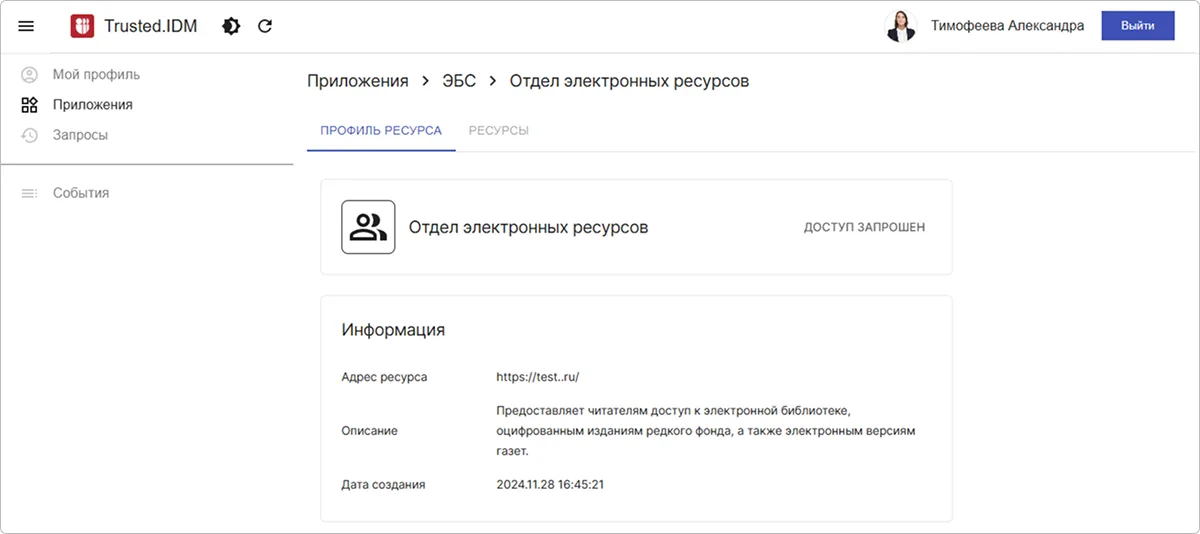Click the red Trusted.IDM logo
Screen dimensions: 1200x534
82,26
